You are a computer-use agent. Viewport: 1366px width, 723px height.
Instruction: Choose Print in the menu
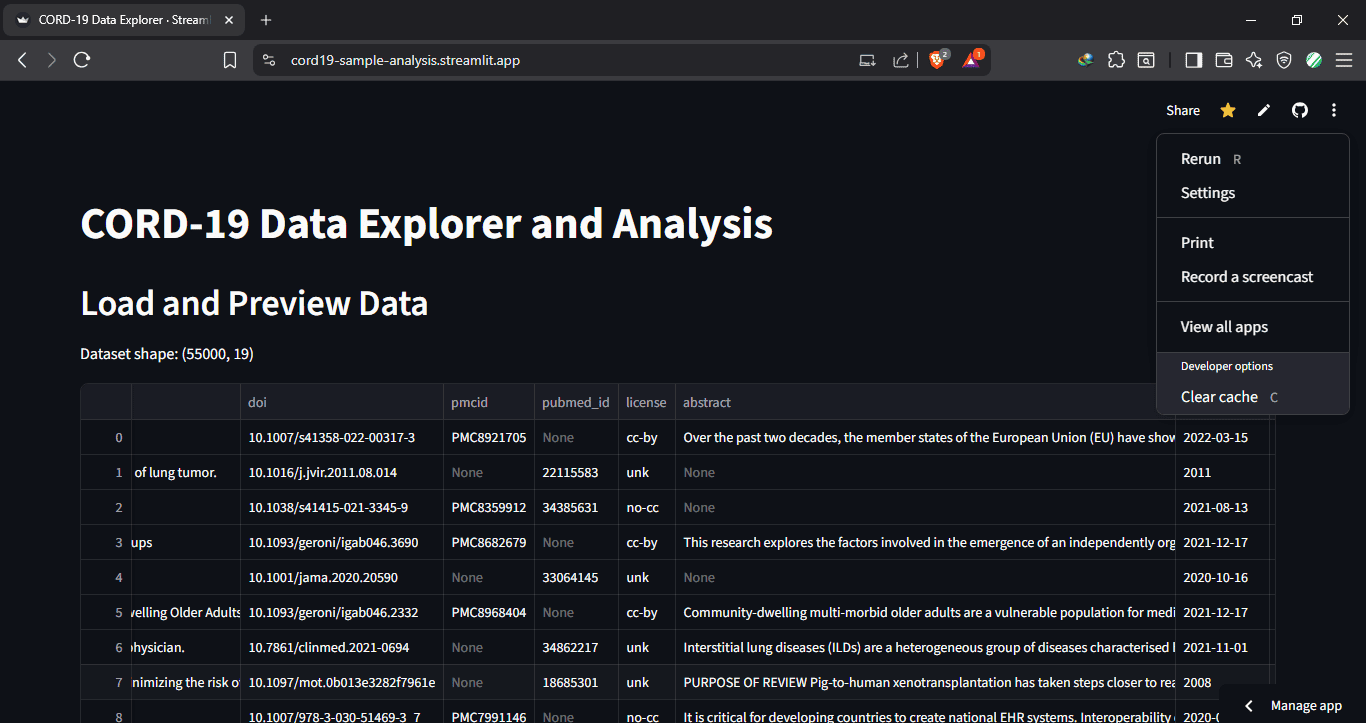click(x=1253, y=243)
